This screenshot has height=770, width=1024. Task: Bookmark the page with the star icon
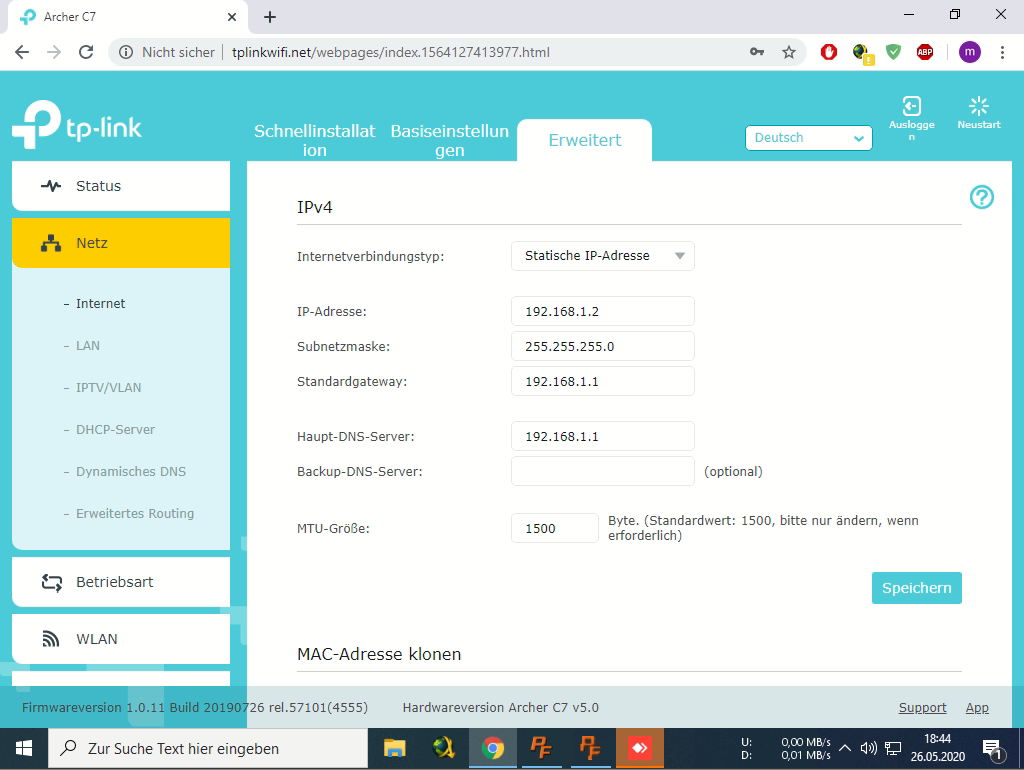(789, 52)
